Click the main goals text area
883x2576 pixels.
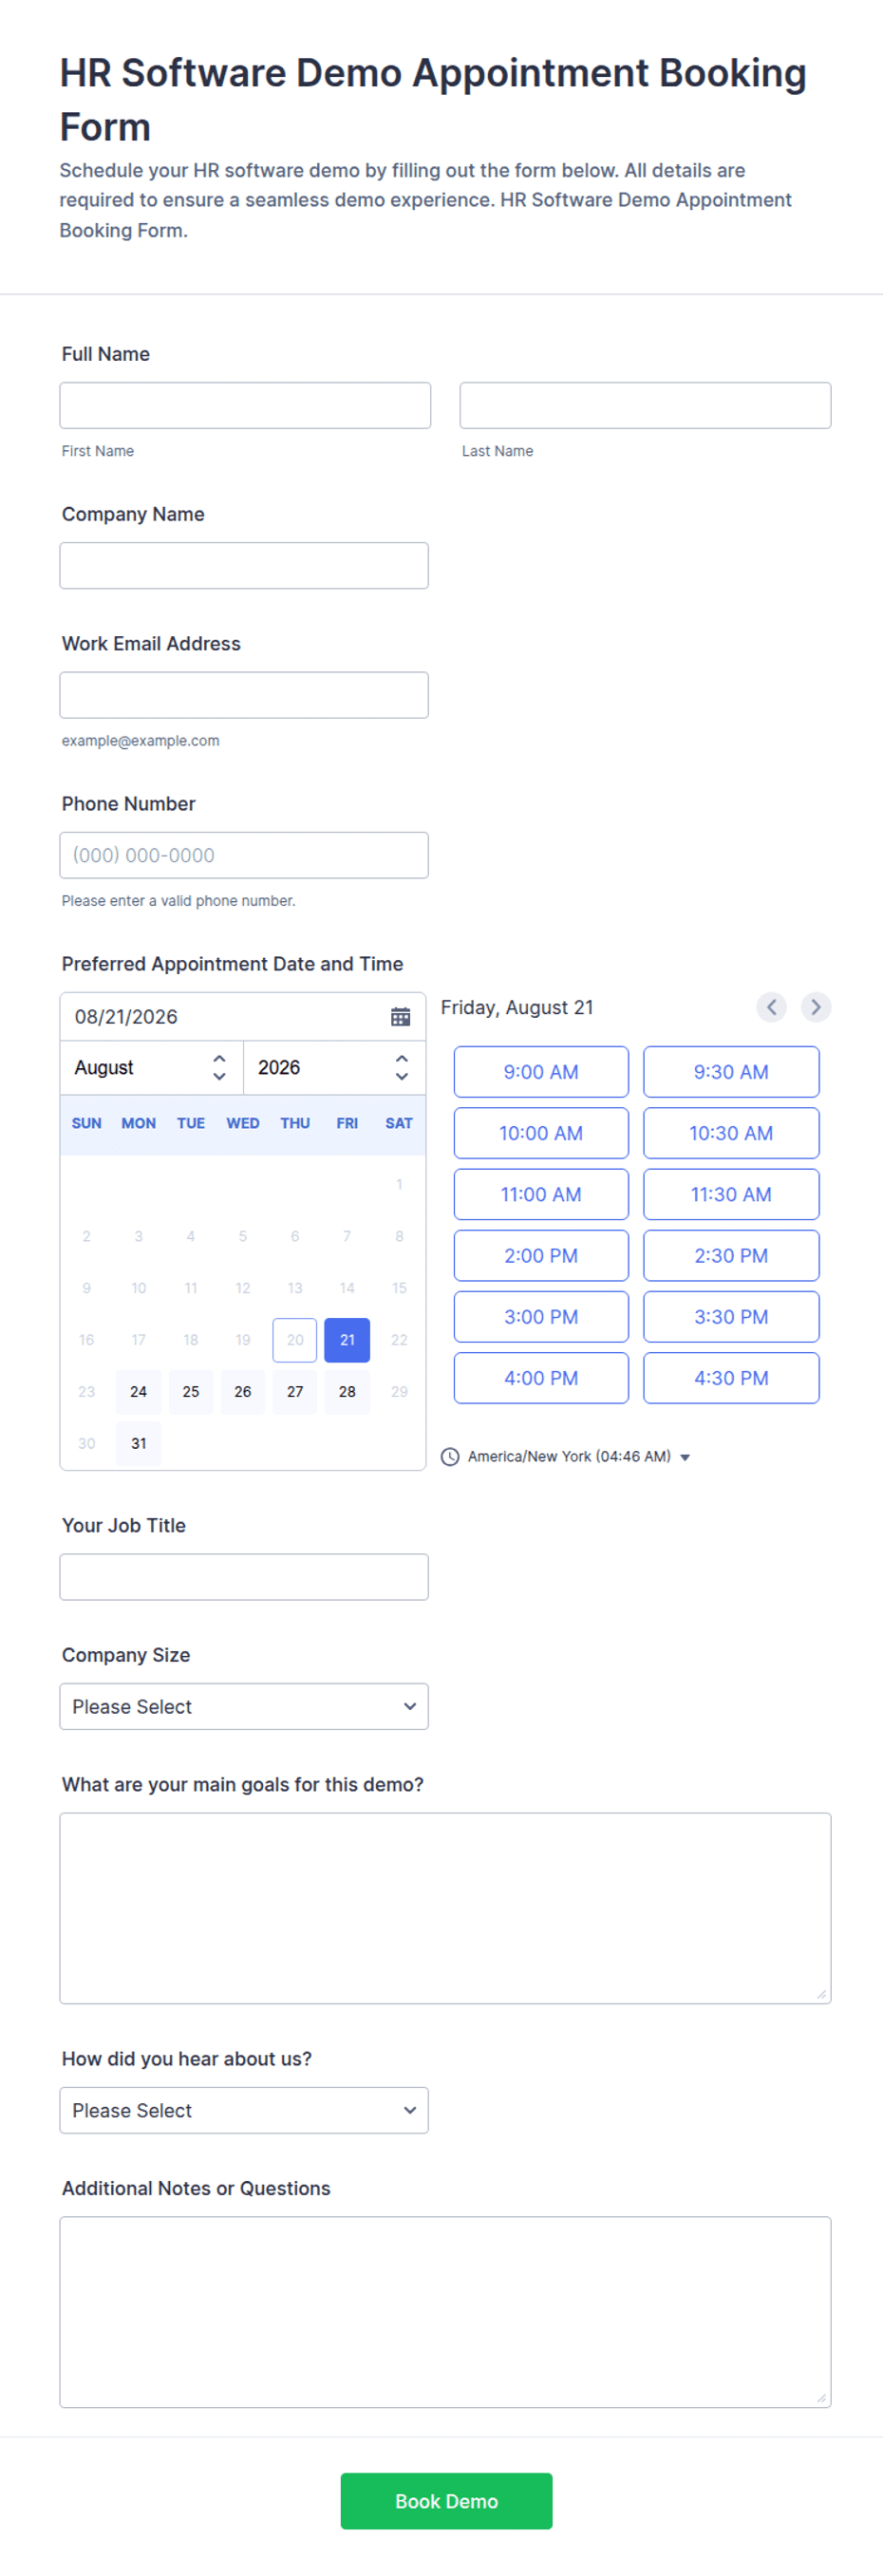click(445, 1908)
